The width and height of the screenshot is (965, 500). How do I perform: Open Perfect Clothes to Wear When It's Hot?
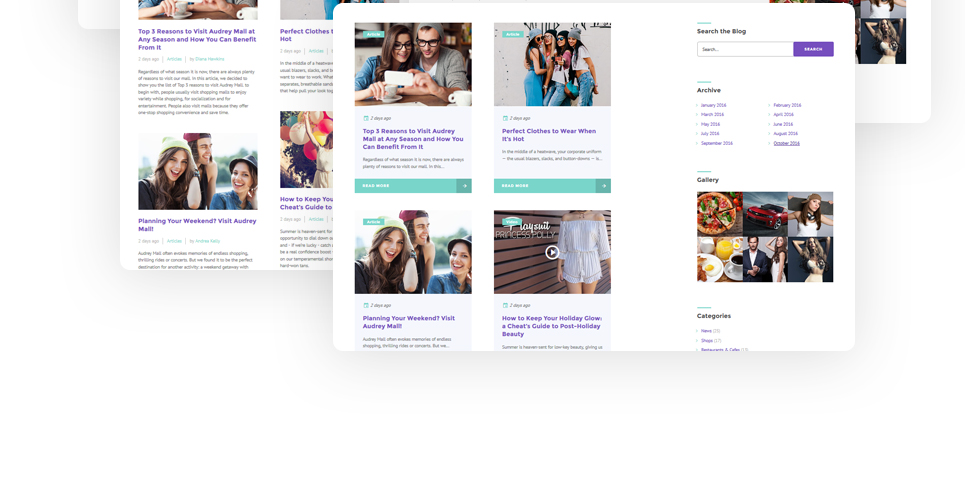pos(549,135)
